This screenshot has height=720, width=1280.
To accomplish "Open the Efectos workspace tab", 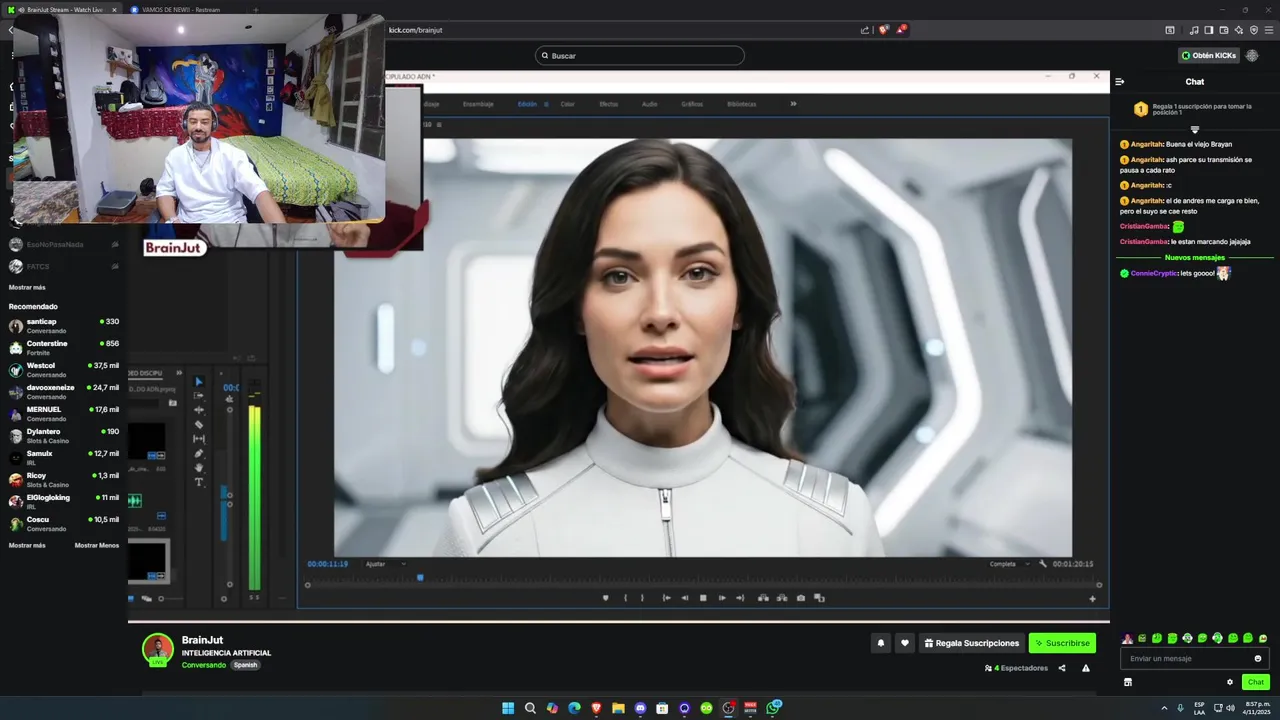I will click(x=608, y=104).
